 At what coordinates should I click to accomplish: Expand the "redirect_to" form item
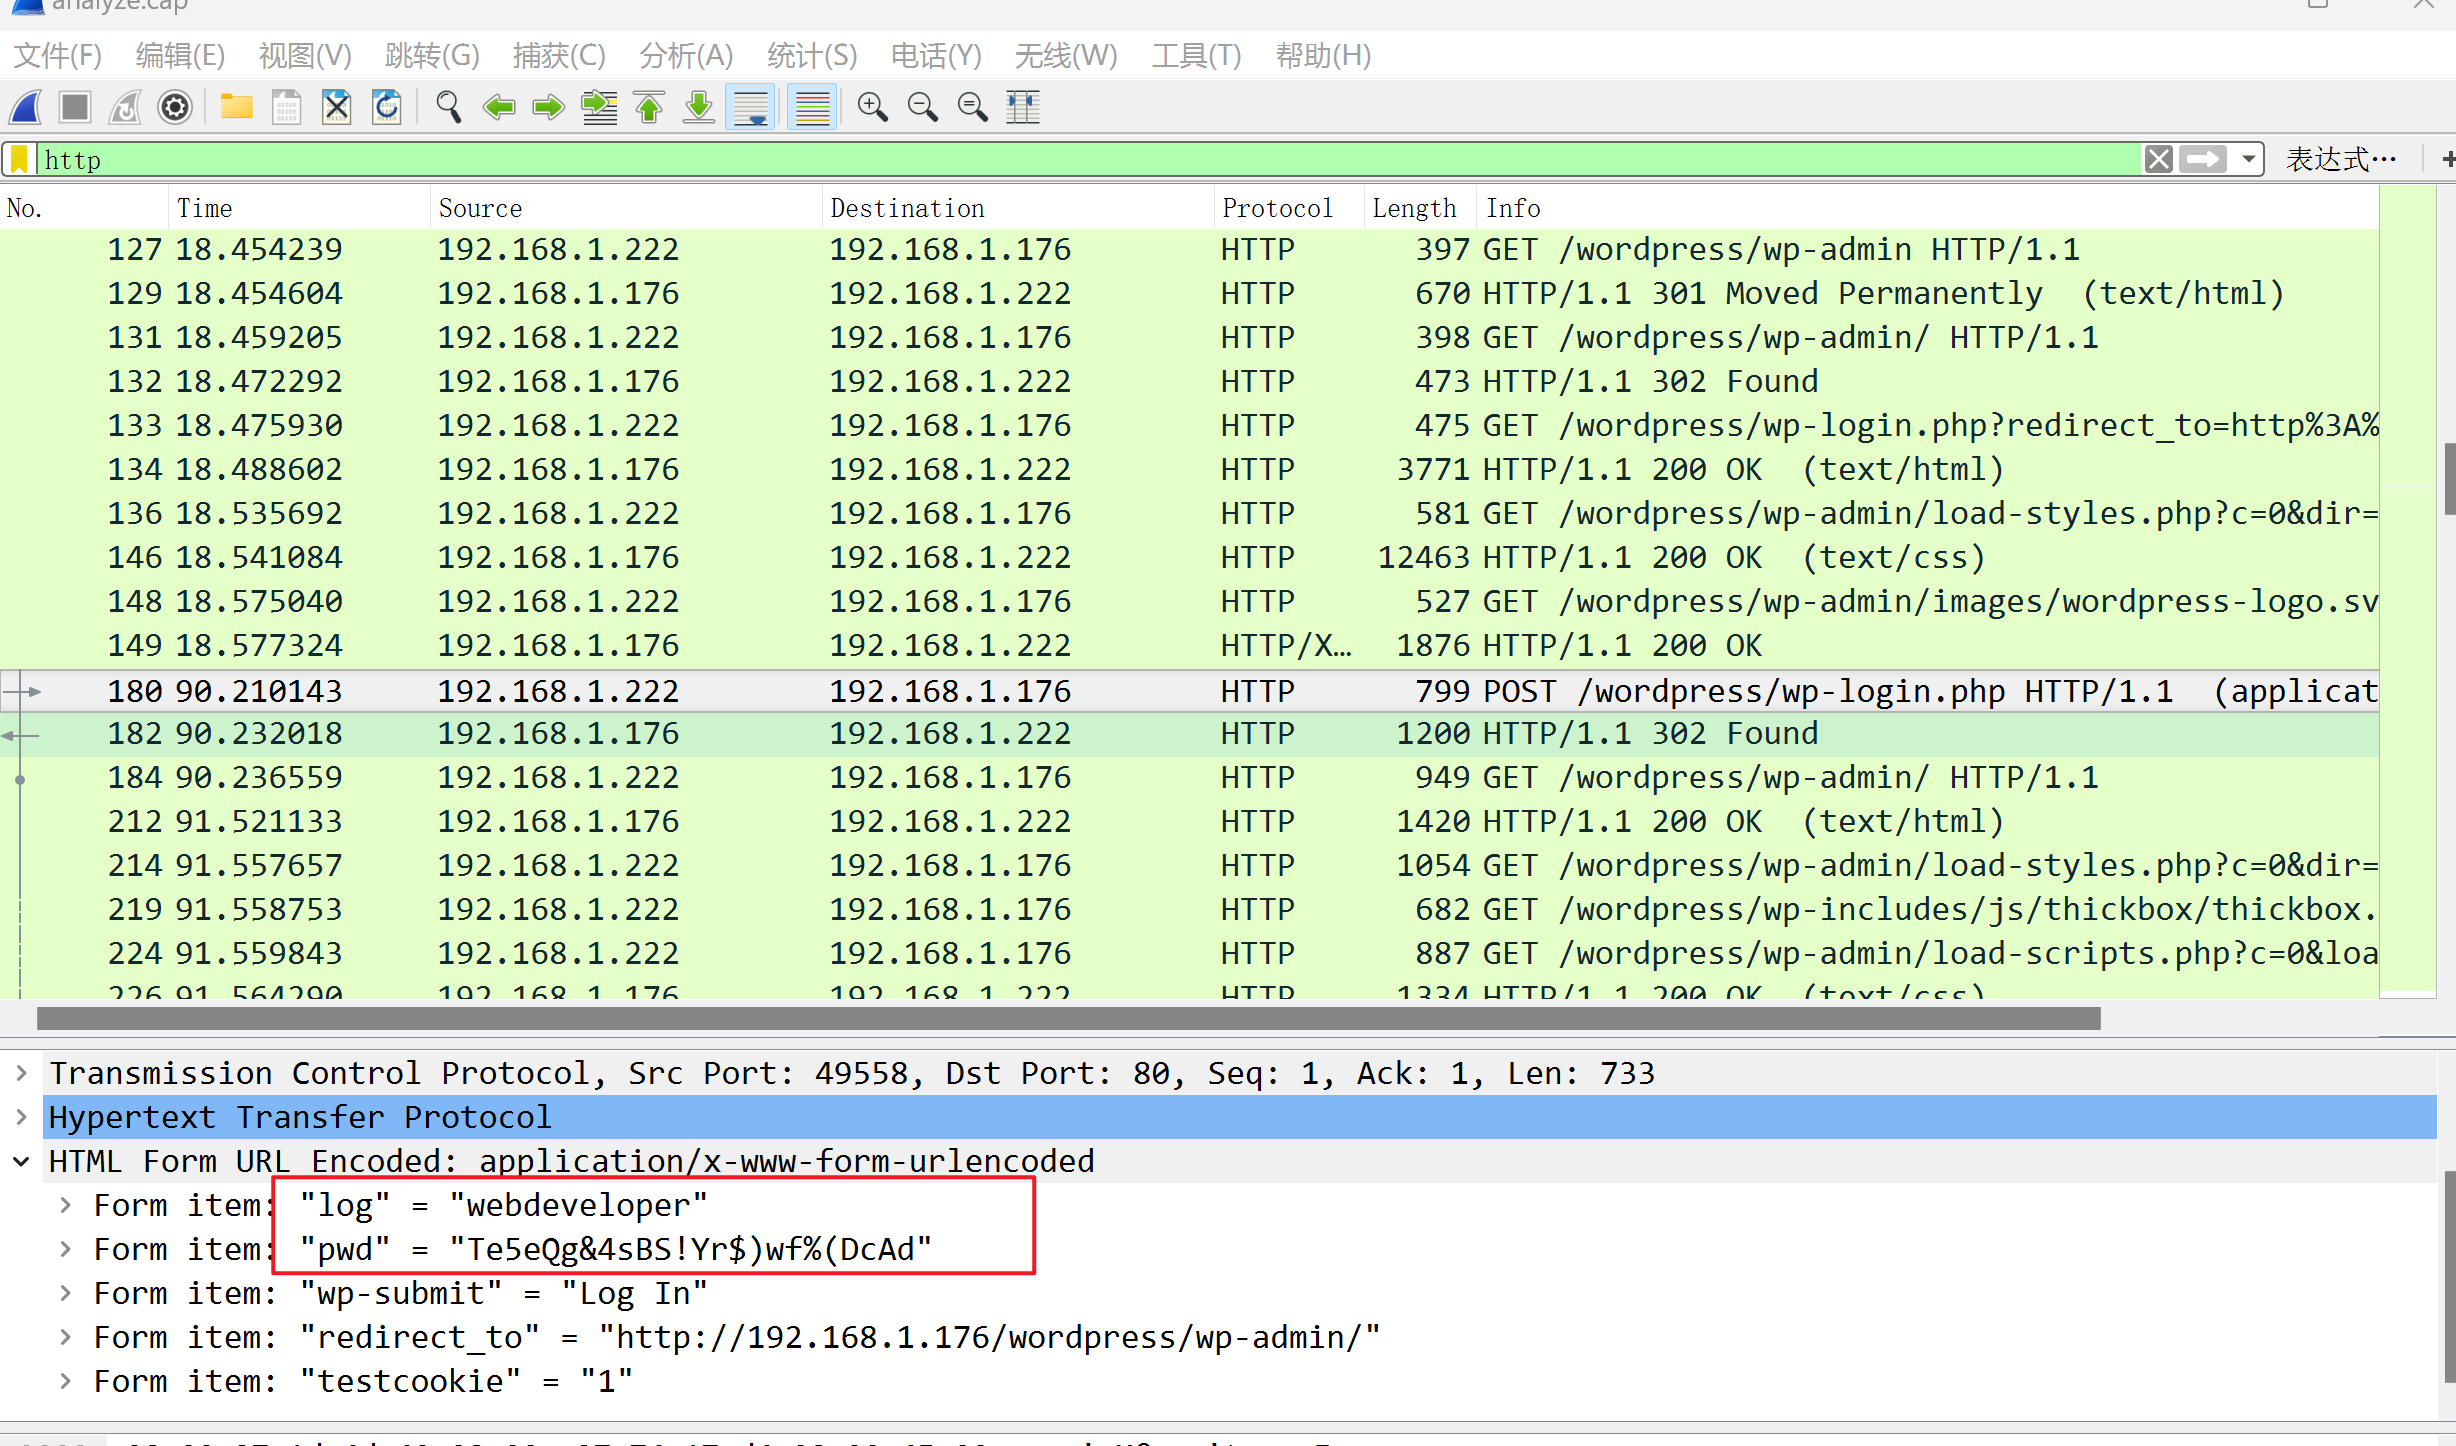(x=65, y=1337)
